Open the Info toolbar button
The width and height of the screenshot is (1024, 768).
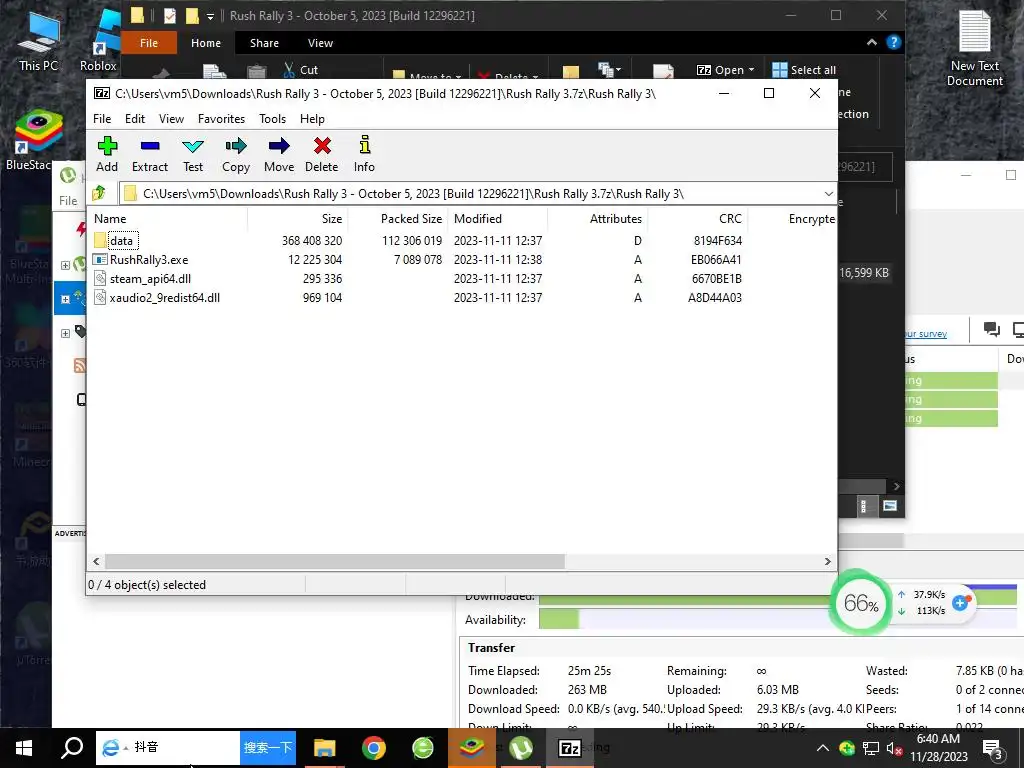(364, 154)
